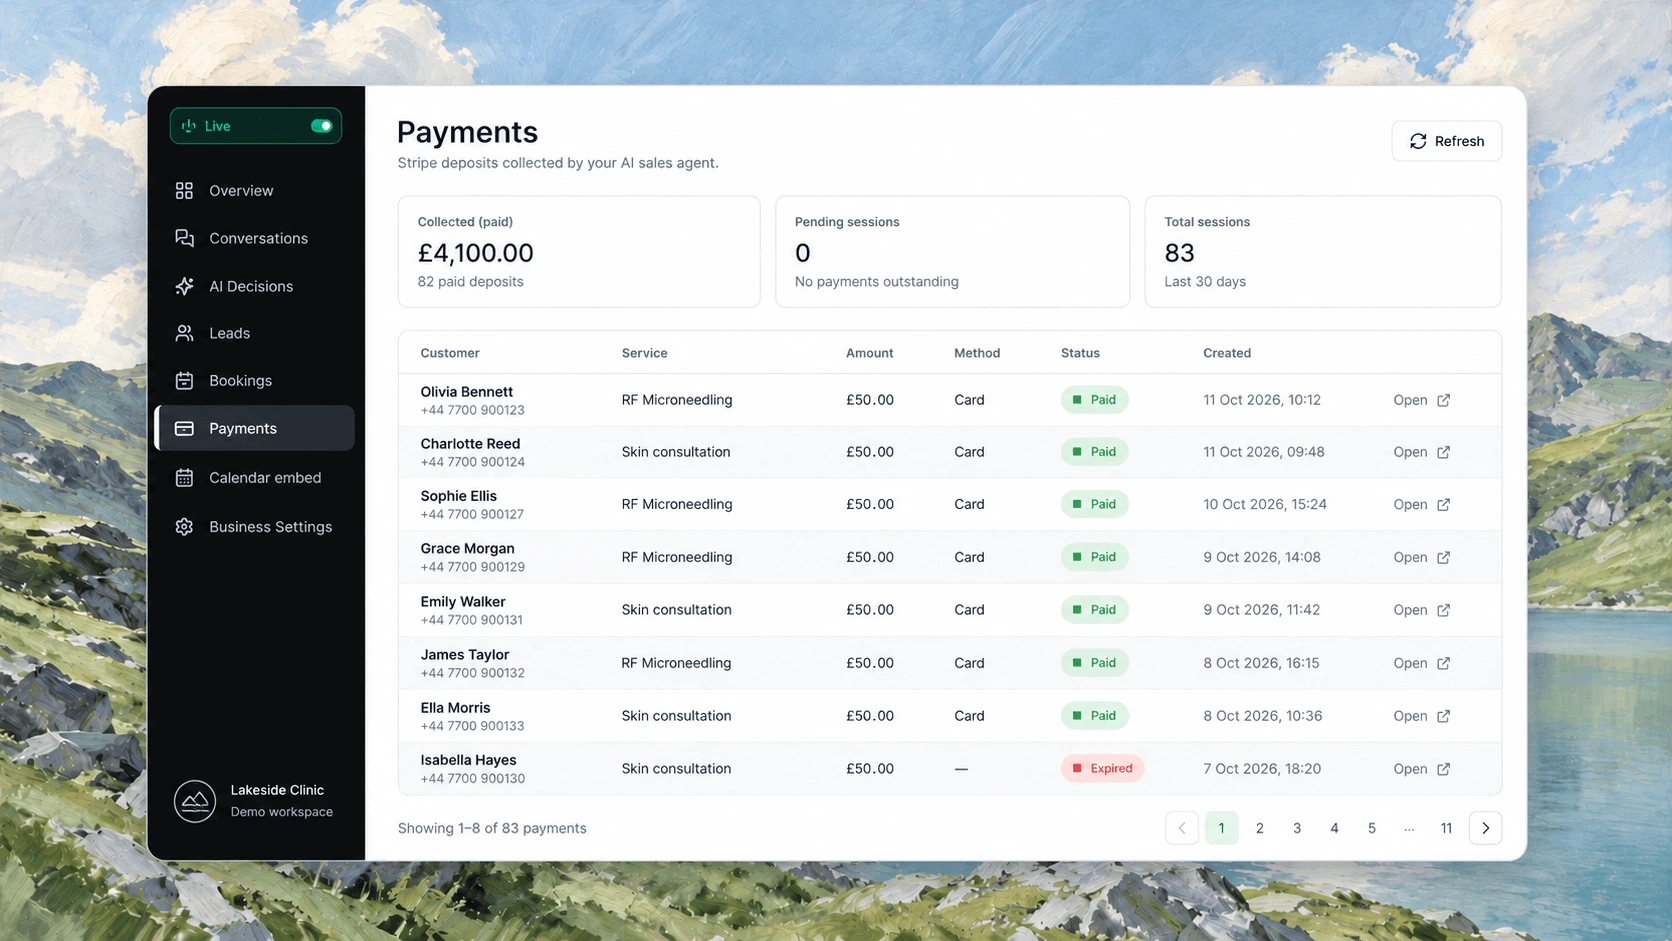Click the Customer column header

click(x=450, y=353)
